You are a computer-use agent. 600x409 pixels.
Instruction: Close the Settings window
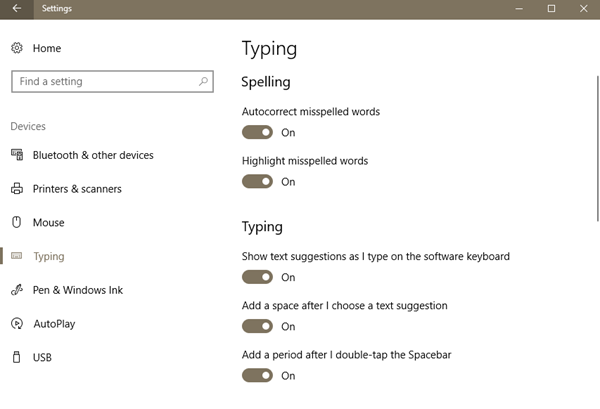(x=583, y=8)
